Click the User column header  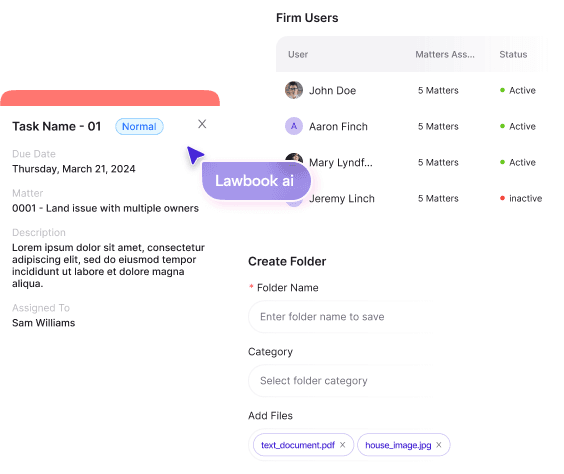[298, 54]
